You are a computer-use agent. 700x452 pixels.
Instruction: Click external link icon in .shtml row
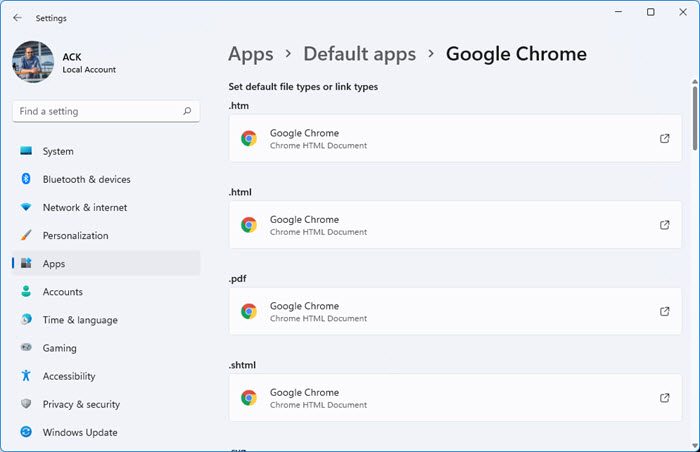coord(665,398)
